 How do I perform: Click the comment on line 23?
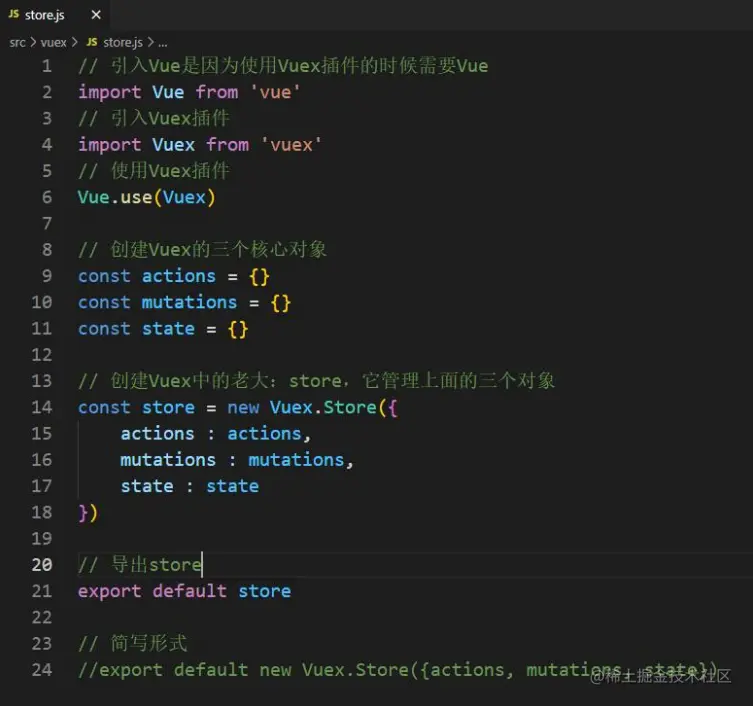pyautogui.click(x=133, y=643)
